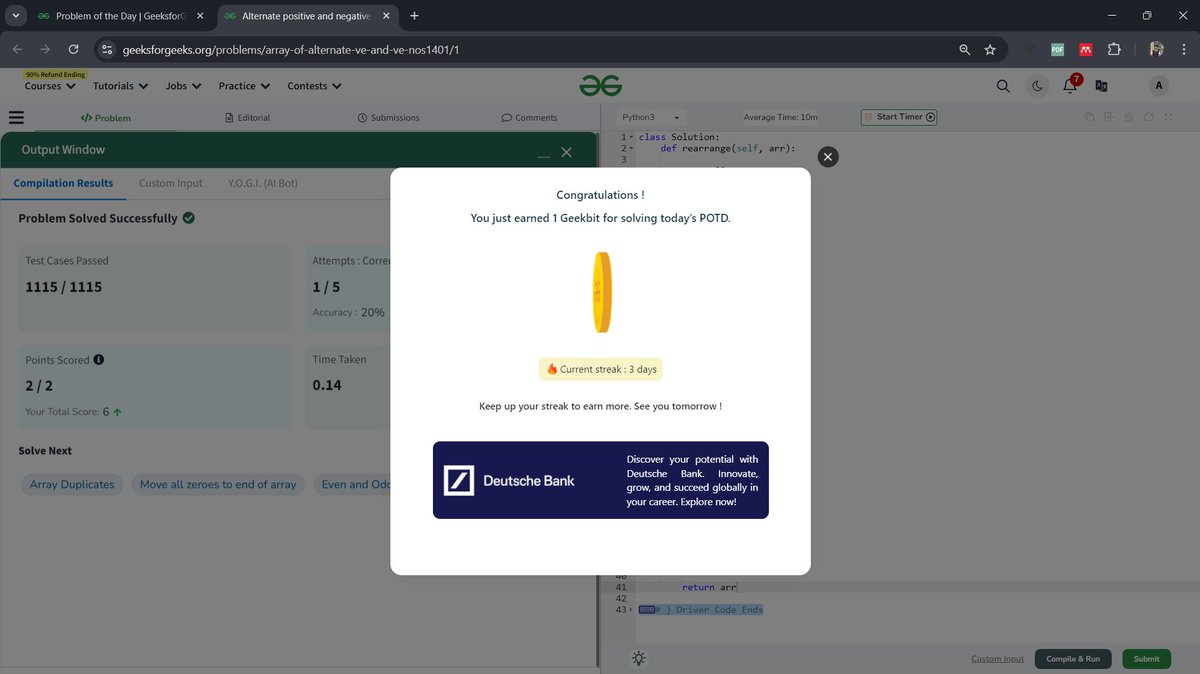Image resolution: width=1200 pixels, height=674 pixels.
Task: Open Chrome's three-dot menu
Action: coord(1184,49)
